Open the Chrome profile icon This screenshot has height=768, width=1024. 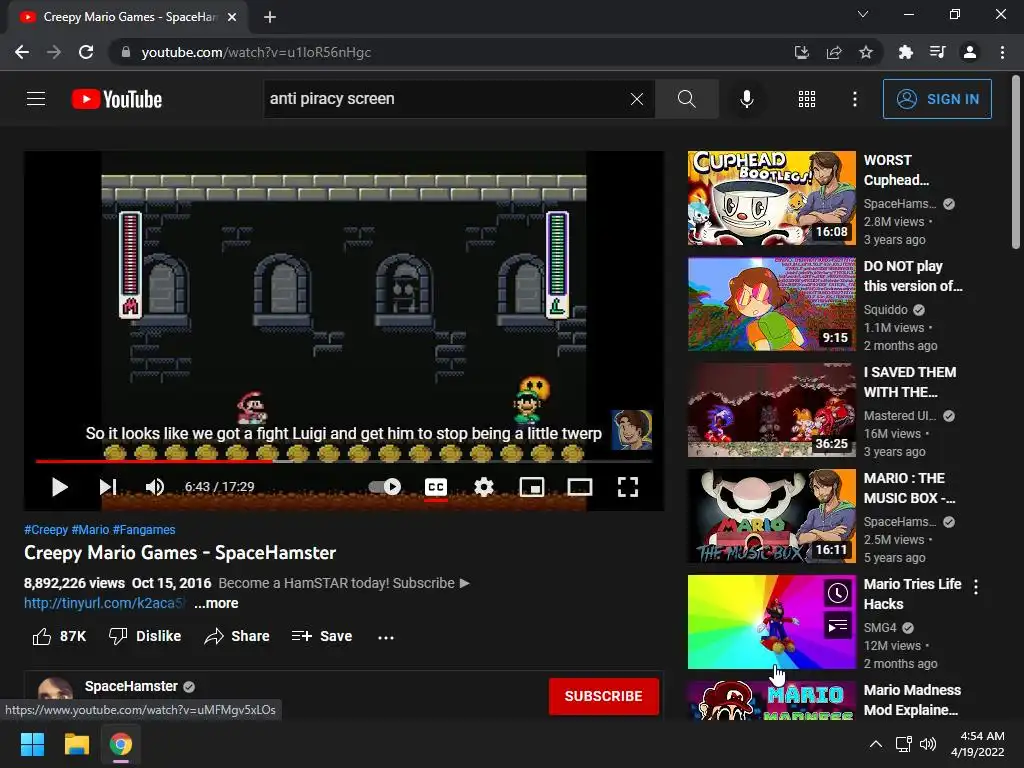(x=970, y=52)
